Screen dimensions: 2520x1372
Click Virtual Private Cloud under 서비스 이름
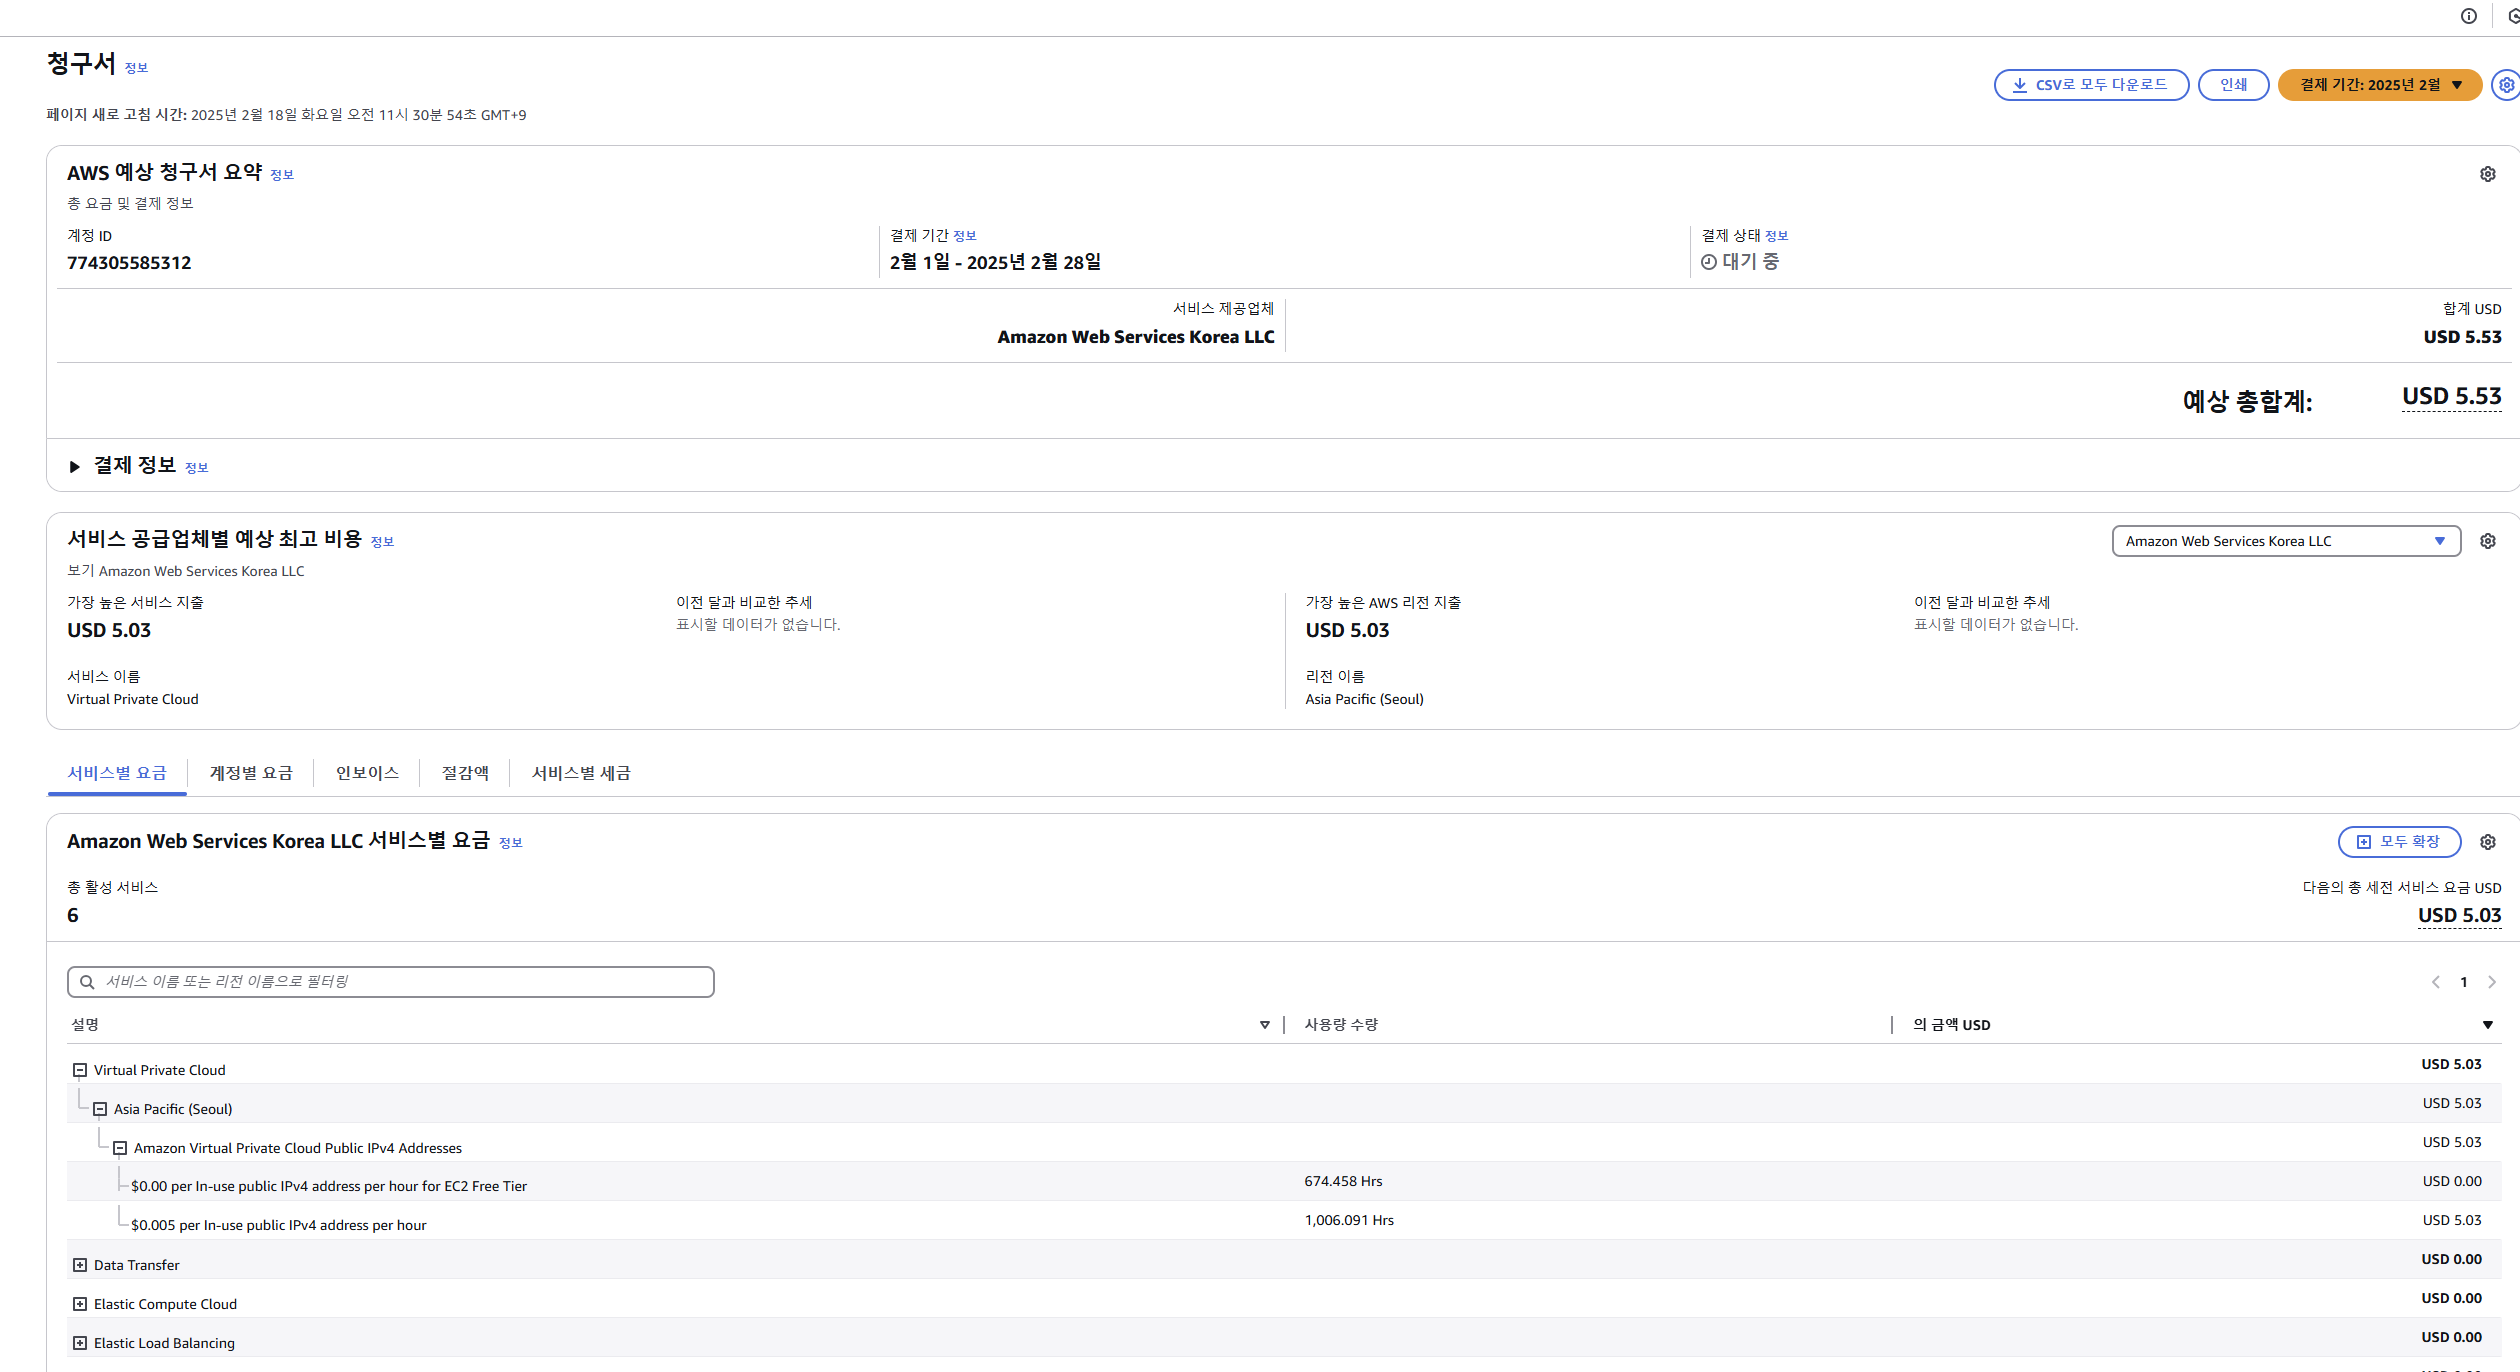[133, 699]
